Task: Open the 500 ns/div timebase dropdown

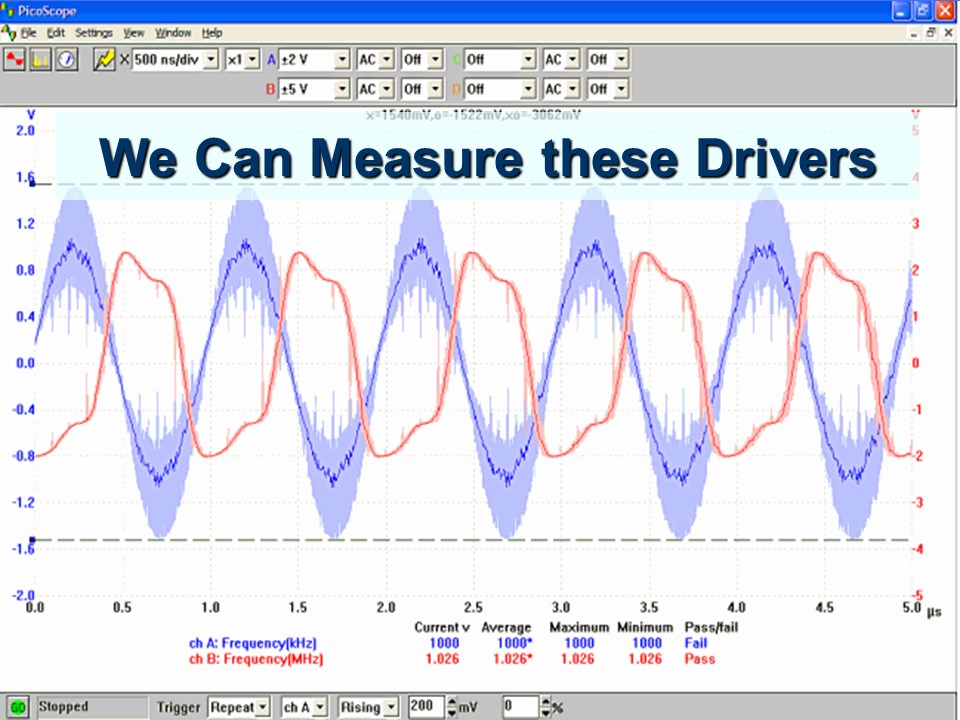Action: [210, 60]
